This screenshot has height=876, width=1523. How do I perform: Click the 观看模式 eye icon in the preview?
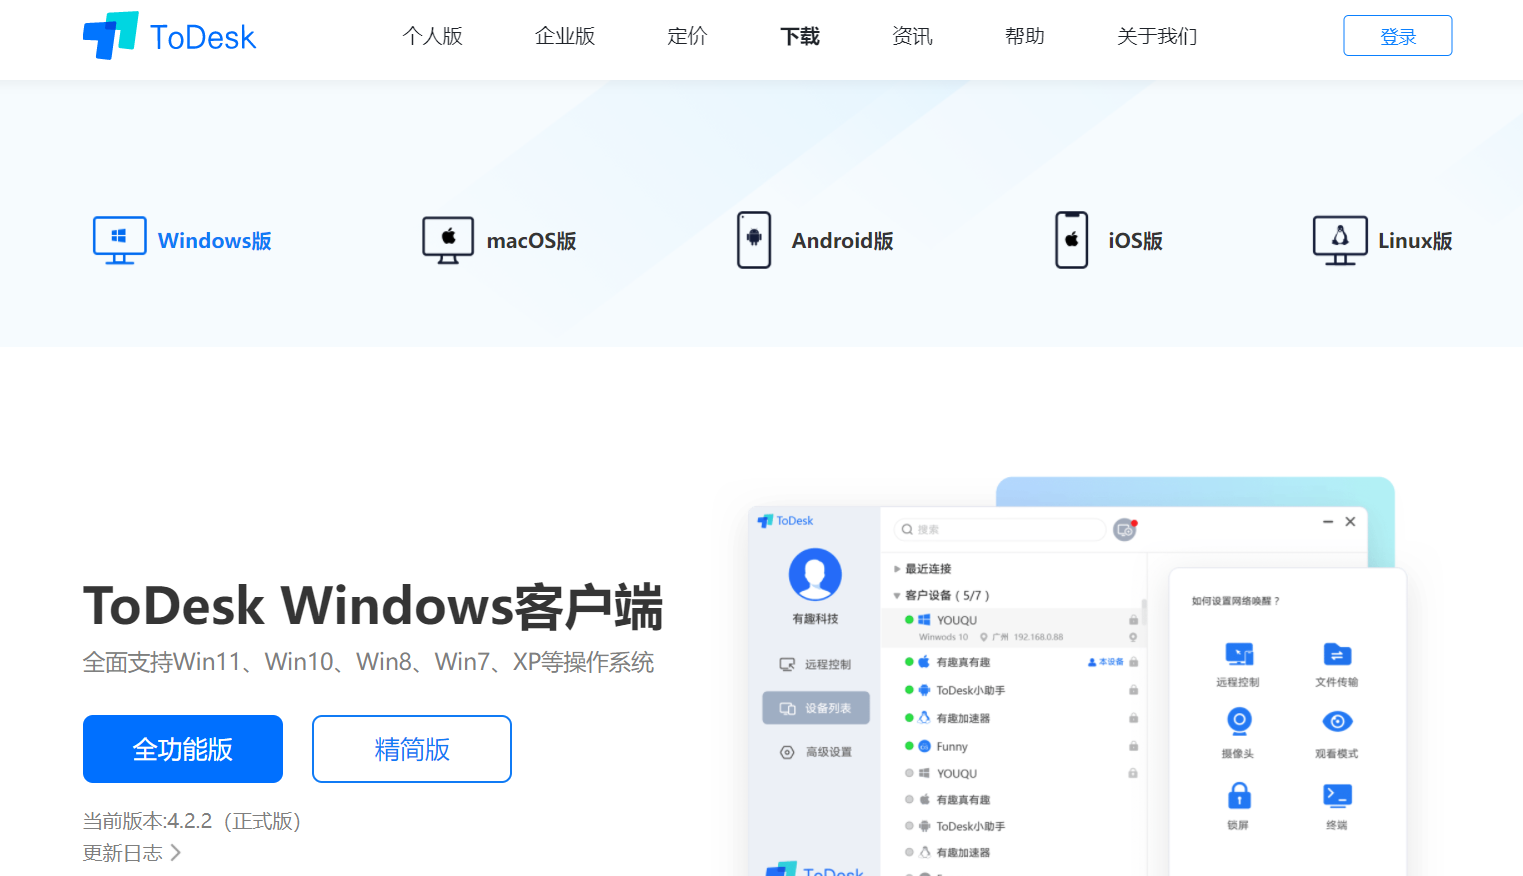(1337, 721)
